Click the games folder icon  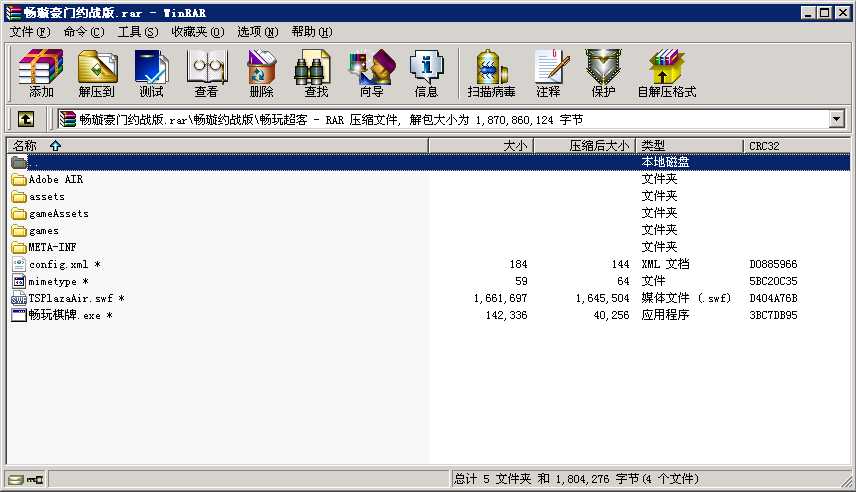pos(19,230)
